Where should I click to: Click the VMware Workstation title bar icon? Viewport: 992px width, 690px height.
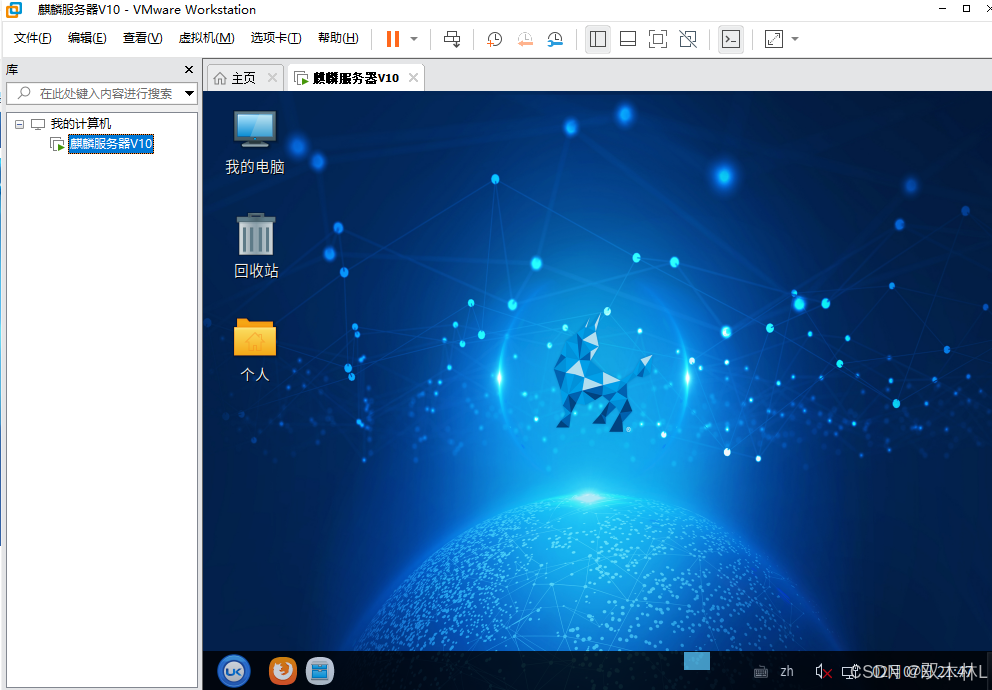click(x=13, y=9)
